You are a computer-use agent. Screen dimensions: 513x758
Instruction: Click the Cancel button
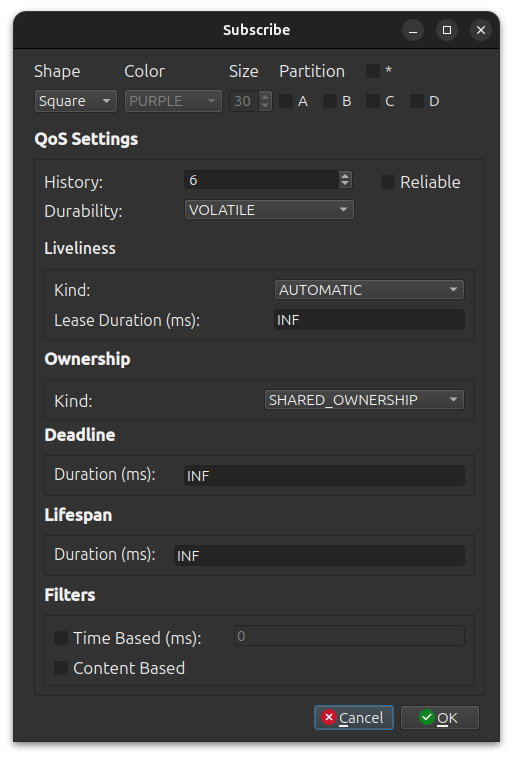tap(354, 717)
